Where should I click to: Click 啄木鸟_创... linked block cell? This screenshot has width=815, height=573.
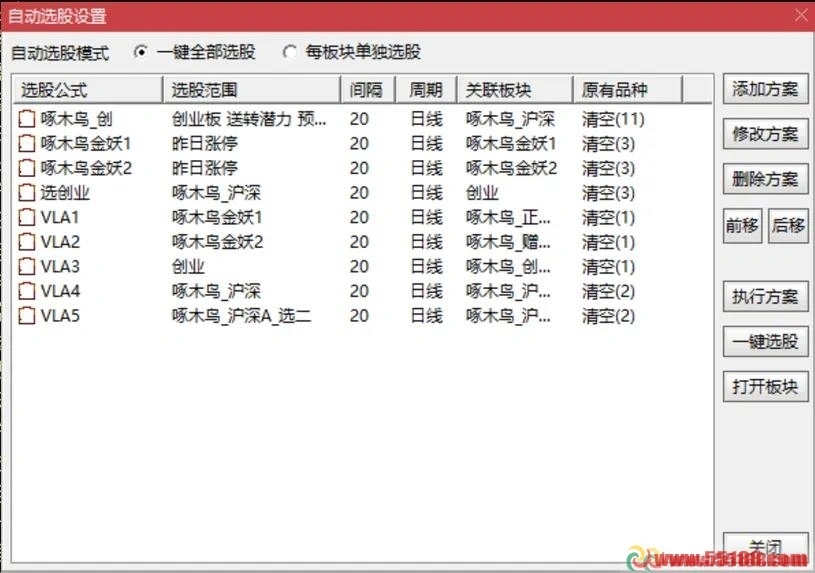508,266
